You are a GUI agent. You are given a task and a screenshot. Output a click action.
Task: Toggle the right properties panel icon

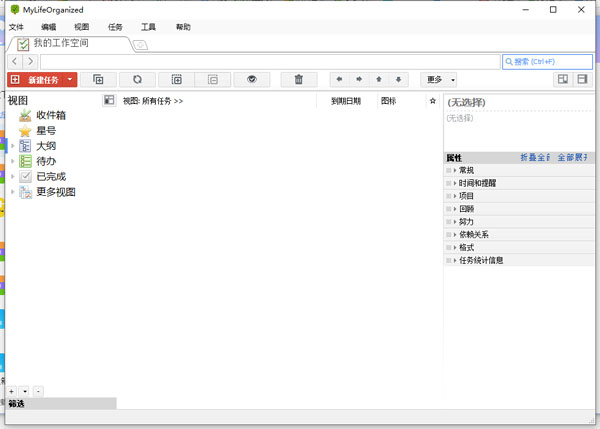point(582,80)
